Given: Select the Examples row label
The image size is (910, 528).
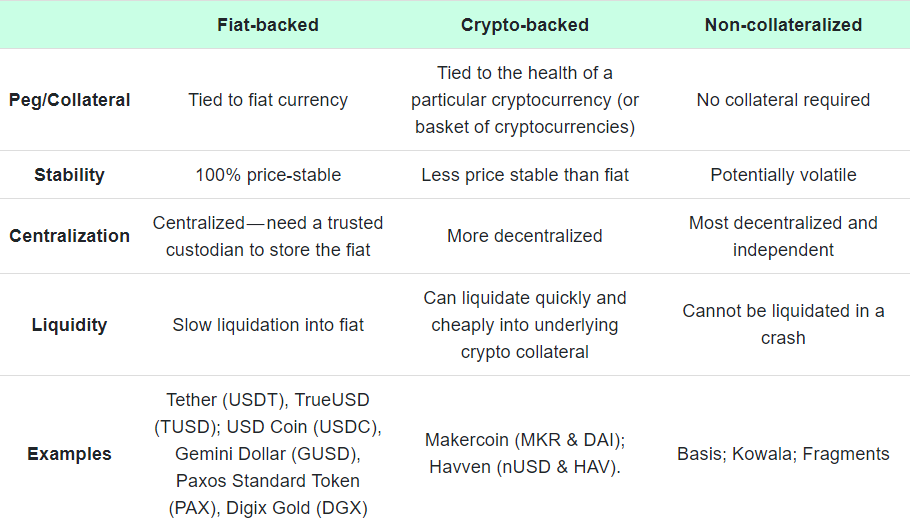Looking at the screenshot, I should tap(69, 454).
